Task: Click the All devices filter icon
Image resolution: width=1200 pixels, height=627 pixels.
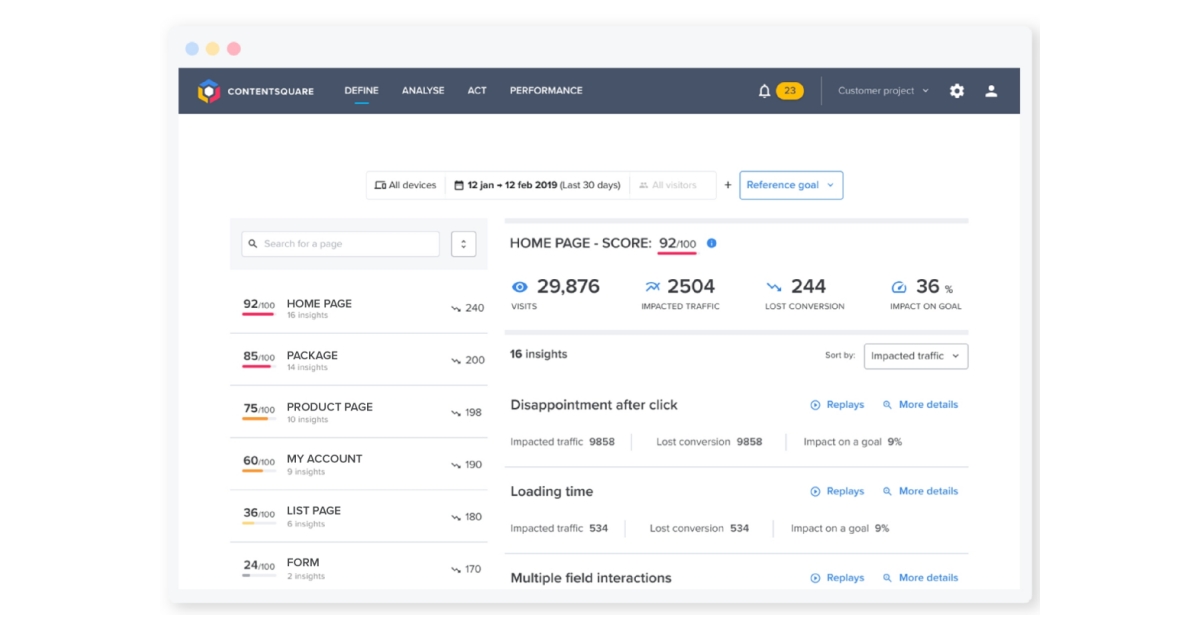Action: coord(381,185)
